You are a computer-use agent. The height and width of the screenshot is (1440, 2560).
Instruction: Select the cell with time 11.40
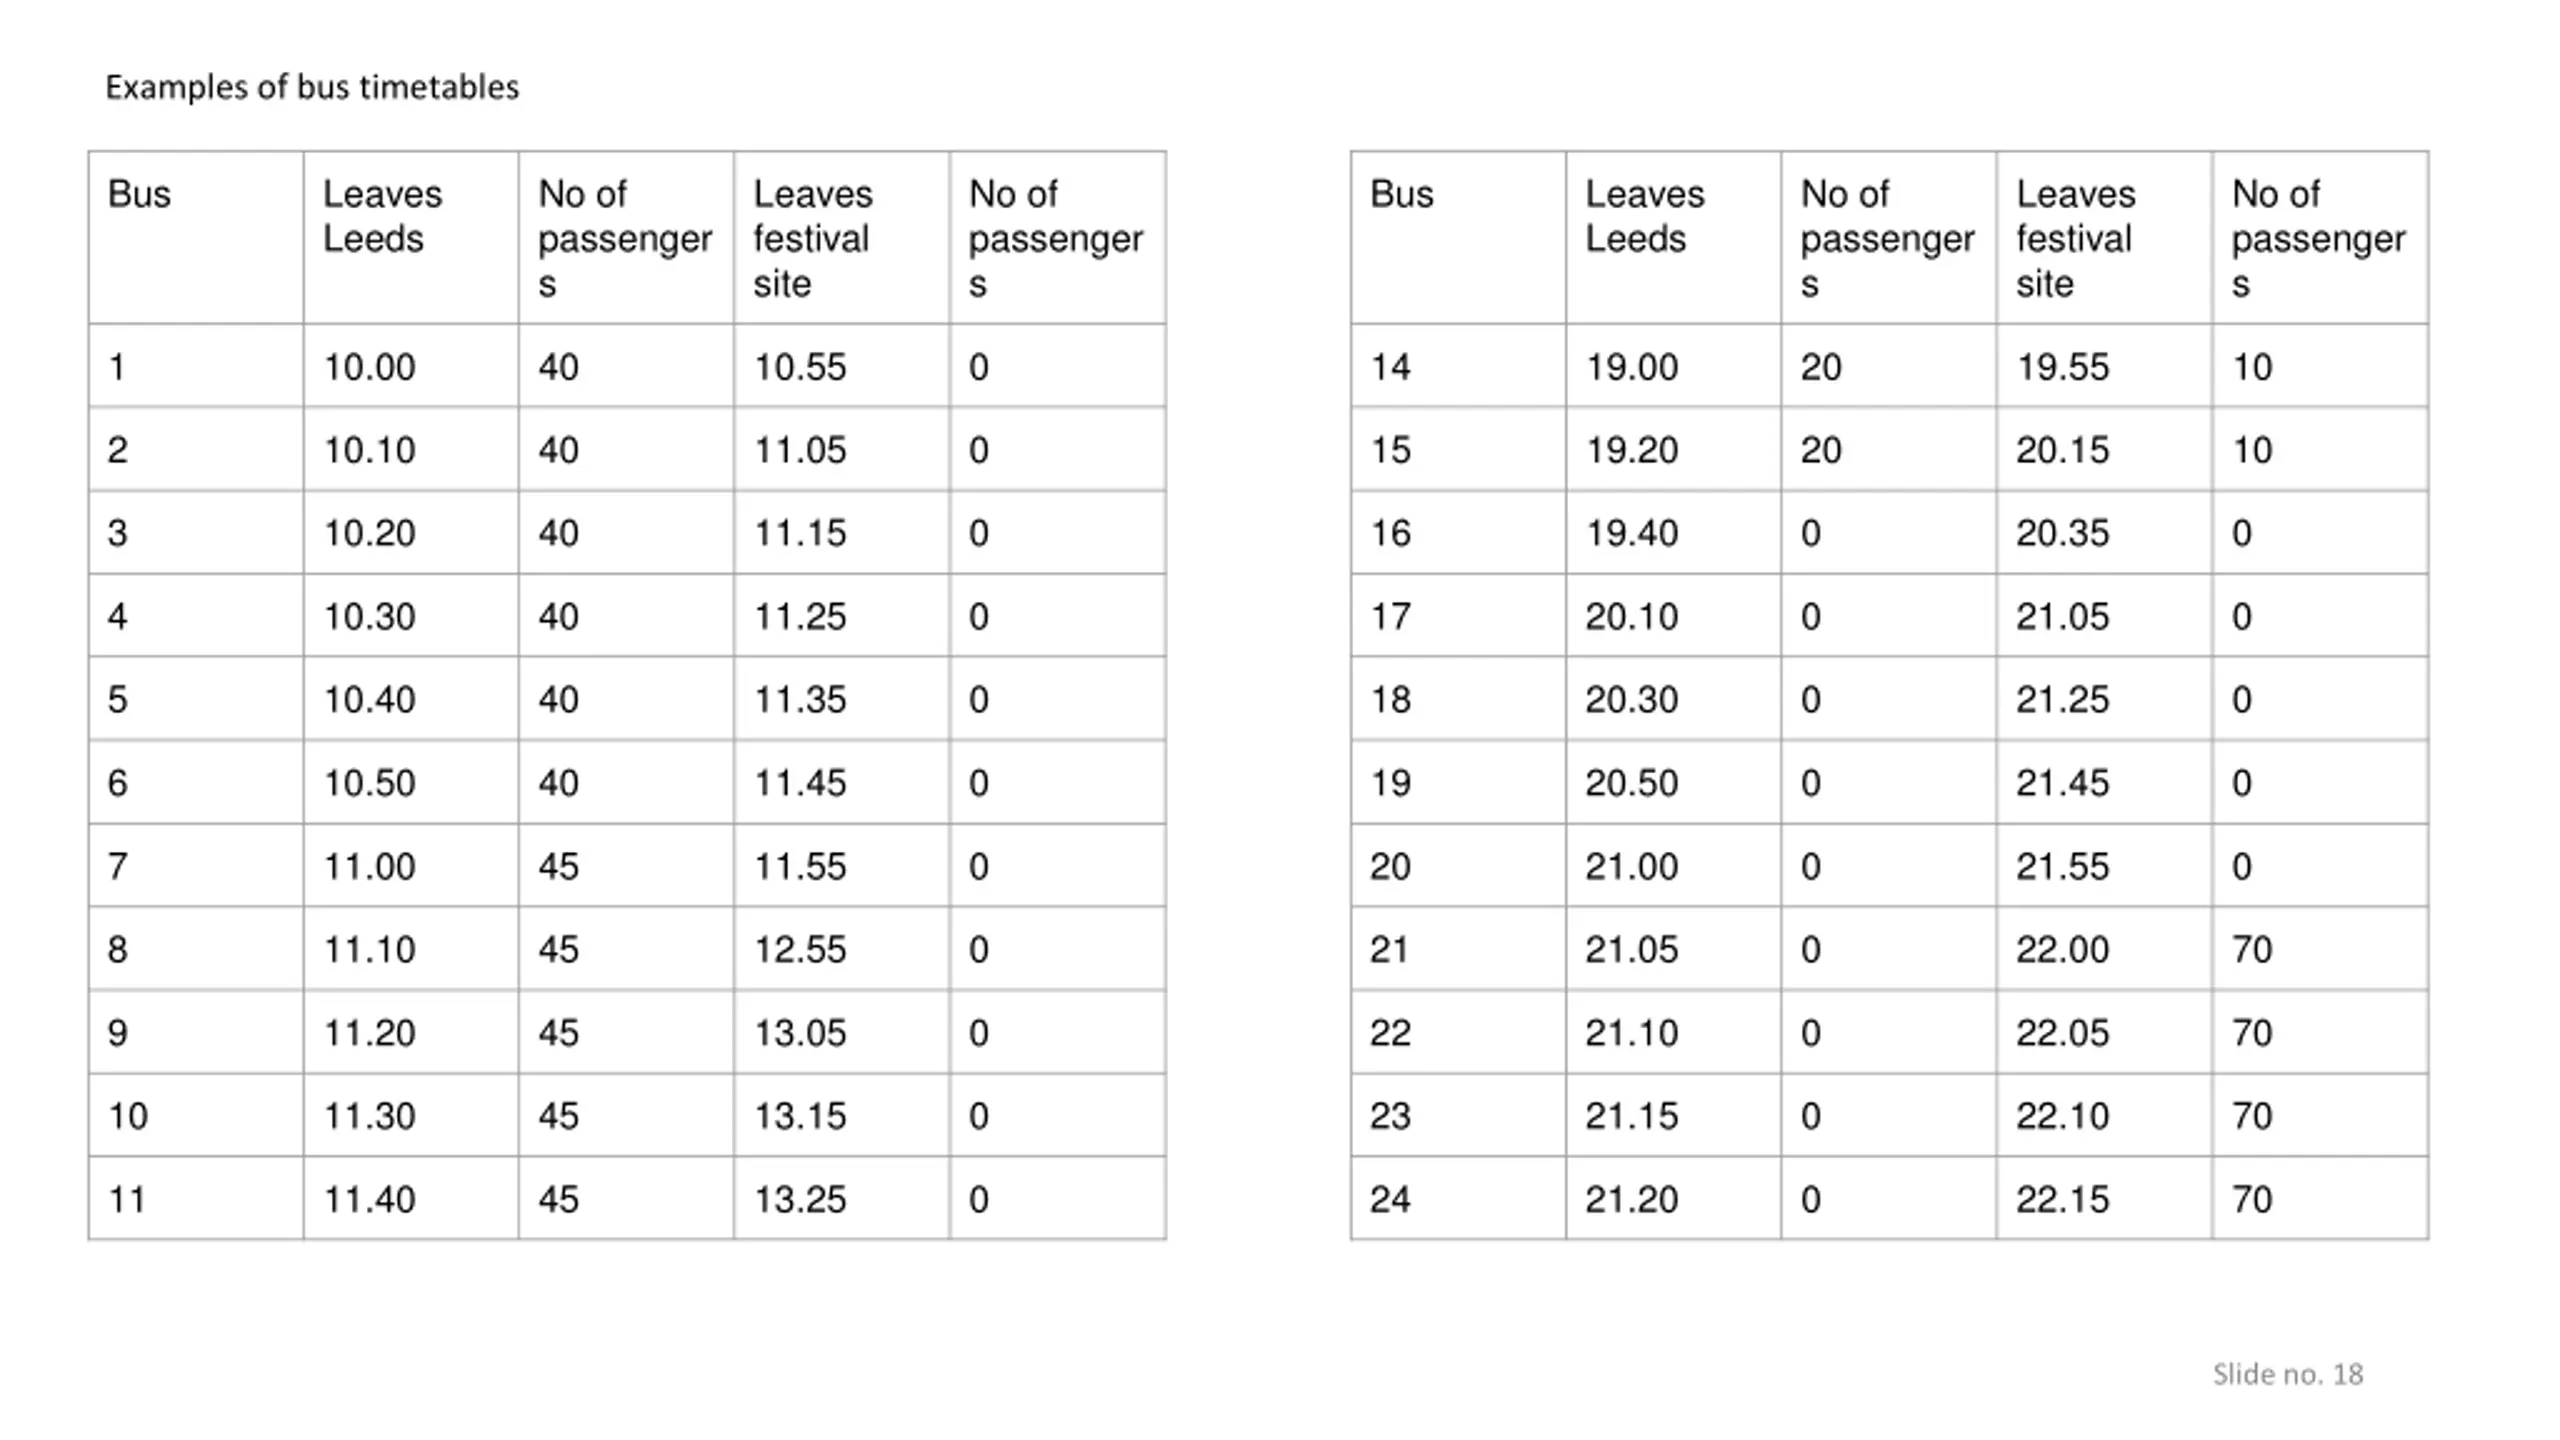pyautogui.click(x=411, y=1198)
